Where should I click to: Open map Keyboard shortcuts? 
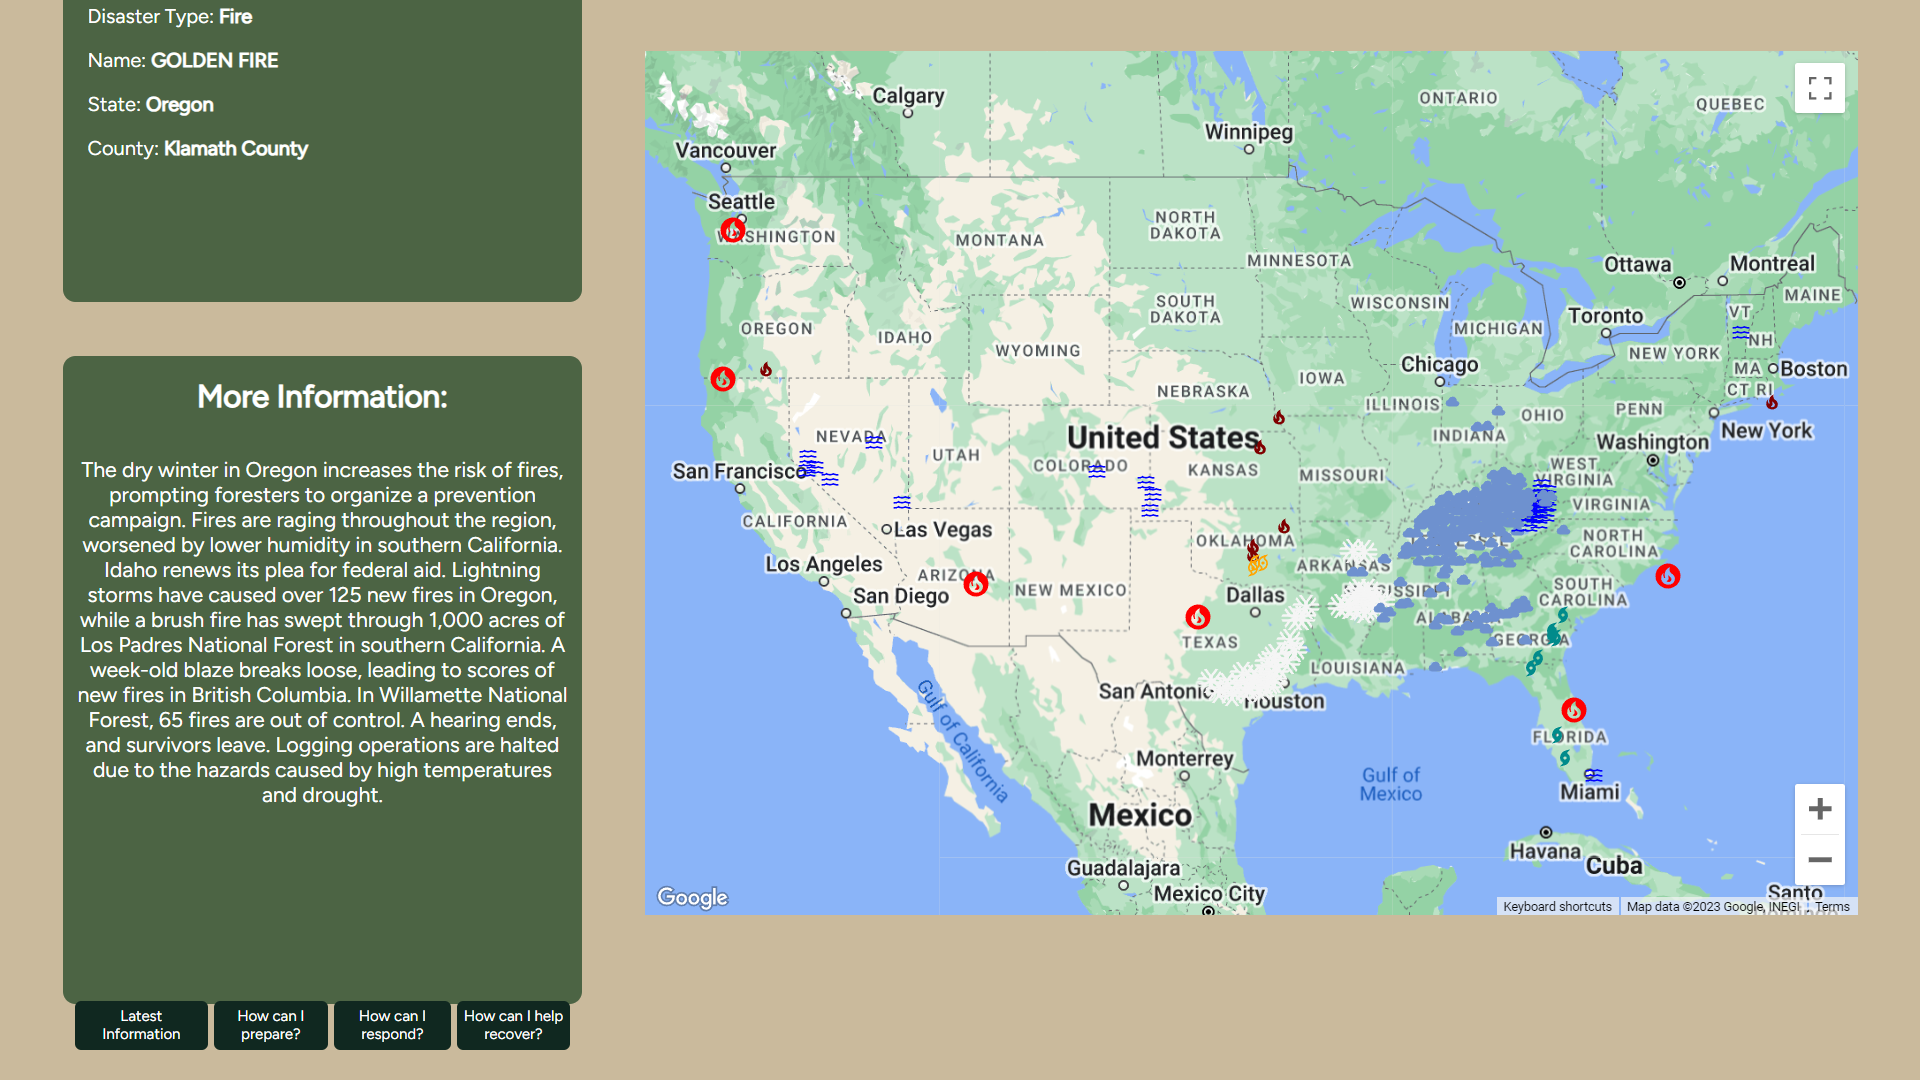point(1557,907)
